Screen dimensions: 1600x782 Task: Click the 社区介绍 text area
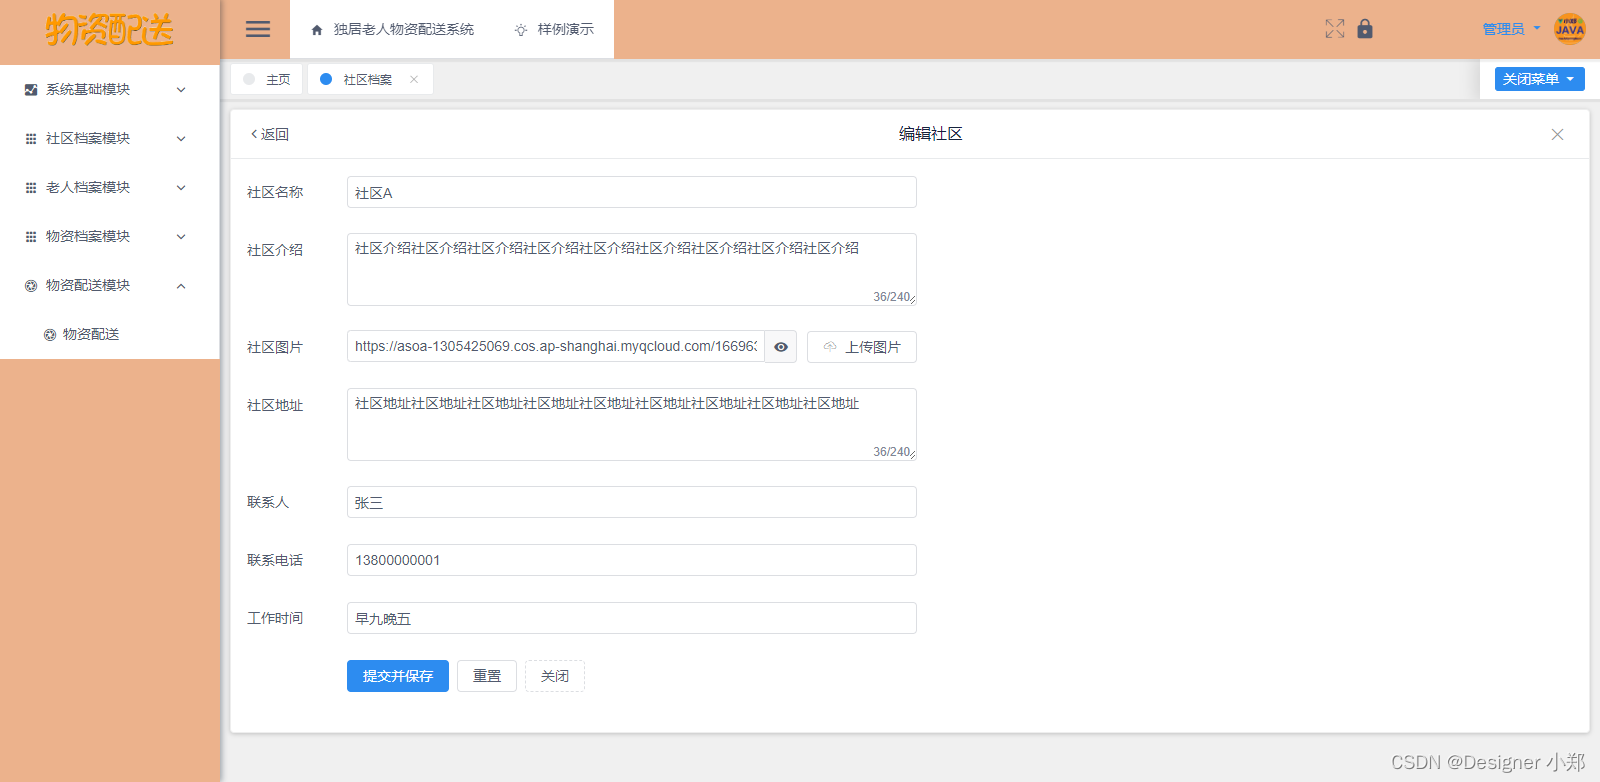click(632, 269)
